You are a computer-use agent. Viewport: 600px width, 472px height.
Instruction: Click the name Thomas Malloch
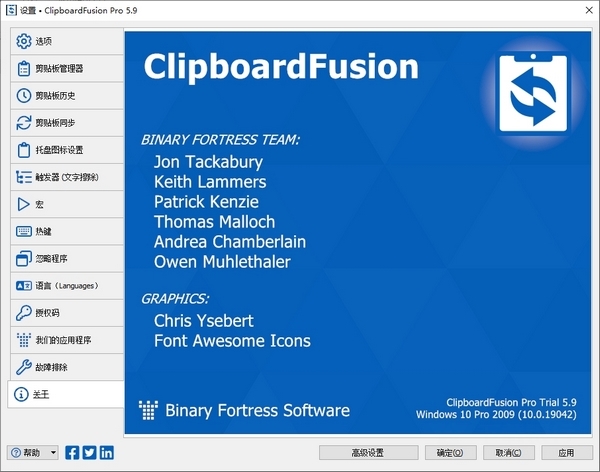point(214,222)
